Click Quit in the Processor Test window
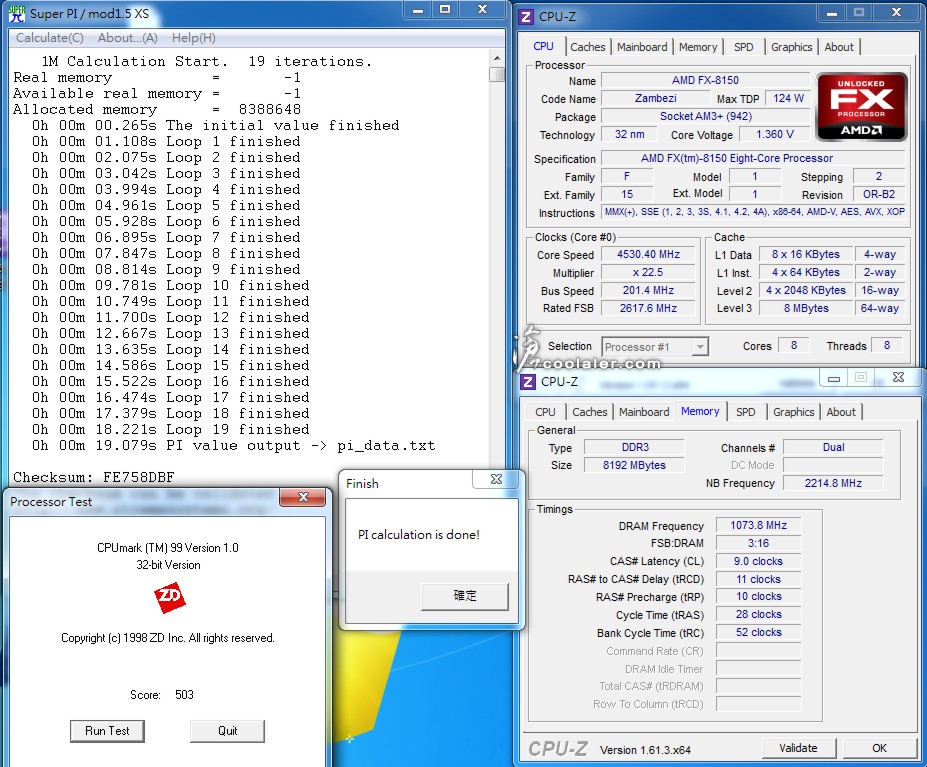 [228, 731]
